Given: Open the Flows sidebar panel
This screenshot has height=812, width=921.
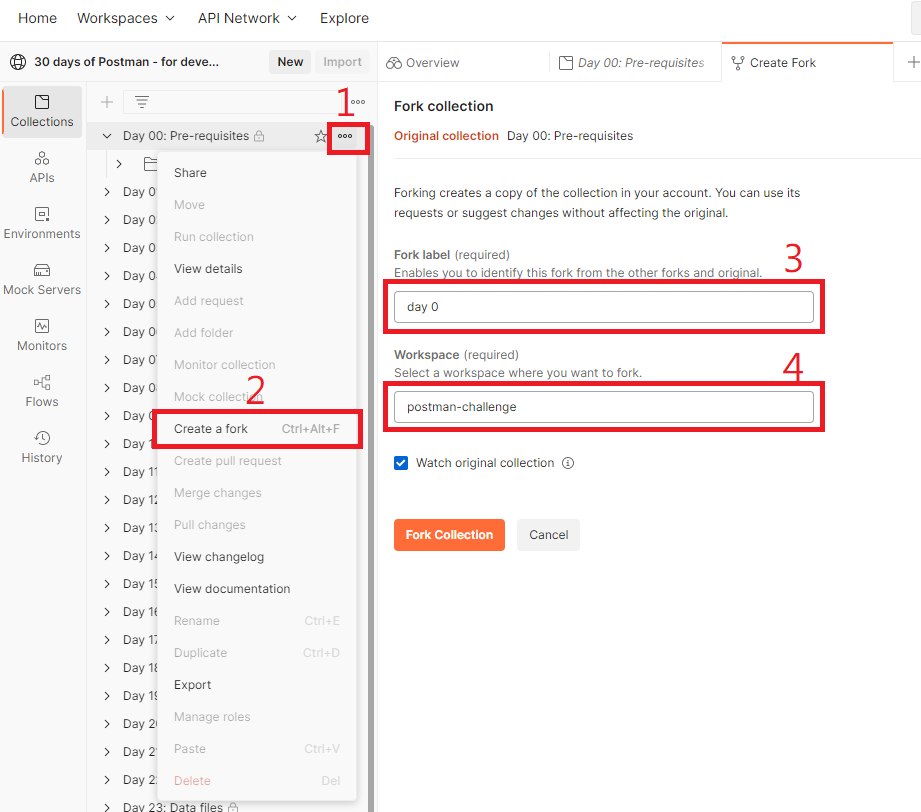Looking at the screenshot, I should tap(42, 391).
